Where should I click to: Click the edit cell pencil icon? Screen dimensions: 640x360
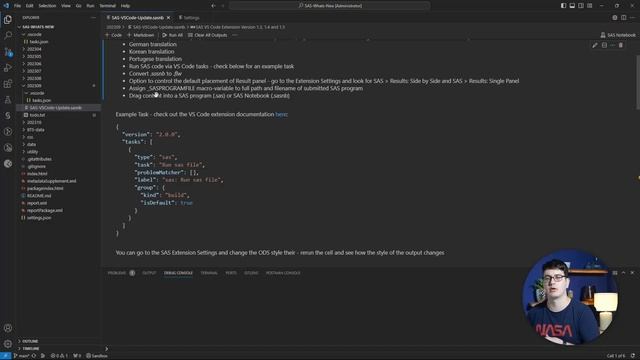pos(595,45)
